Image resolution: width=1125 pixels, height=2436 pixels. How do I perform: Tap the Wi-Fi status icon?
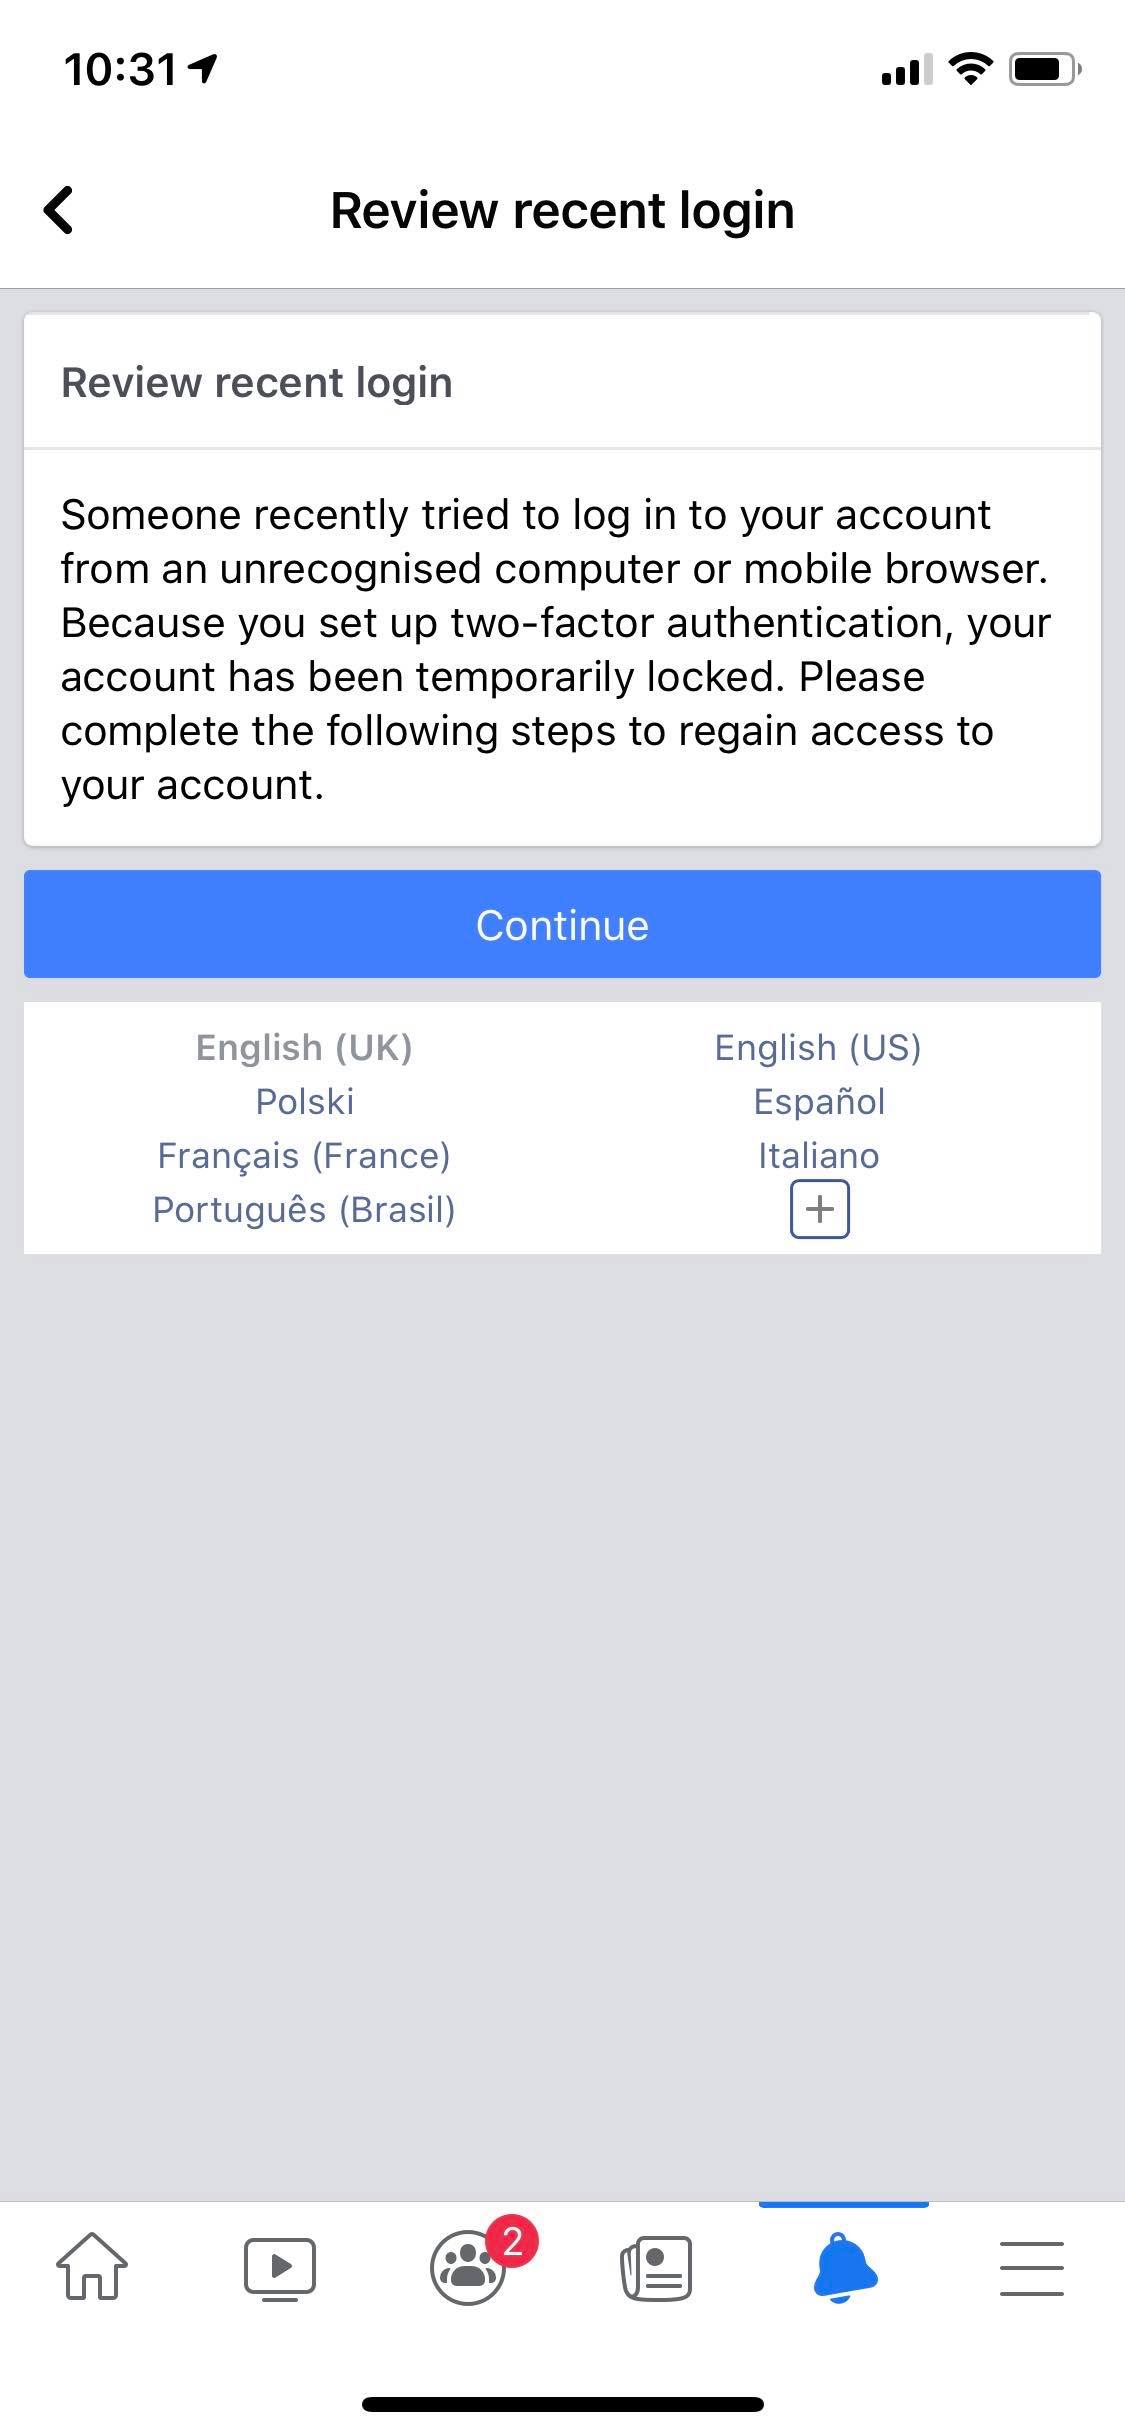point(969,68)
